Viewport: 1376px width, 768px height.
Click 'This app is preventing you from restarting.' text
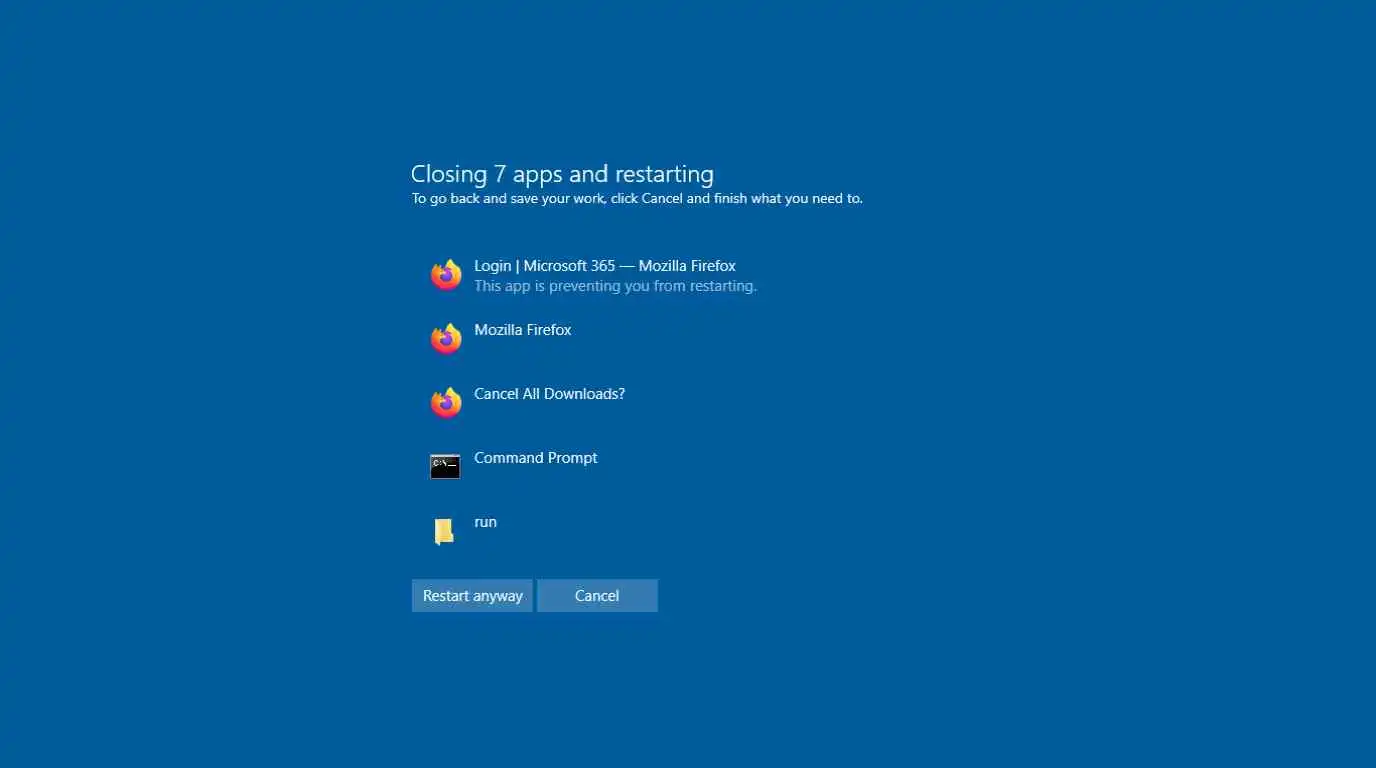(615, 286)
